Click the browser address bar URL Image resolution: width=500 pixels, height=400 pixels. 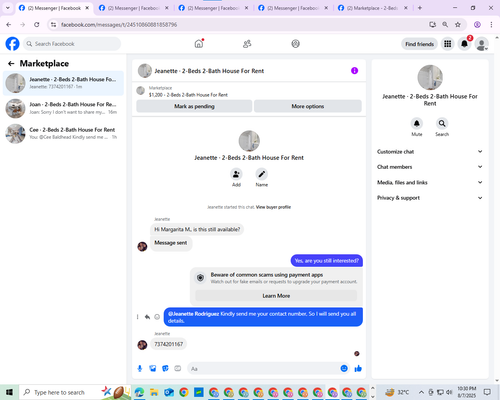coord(119,25)
